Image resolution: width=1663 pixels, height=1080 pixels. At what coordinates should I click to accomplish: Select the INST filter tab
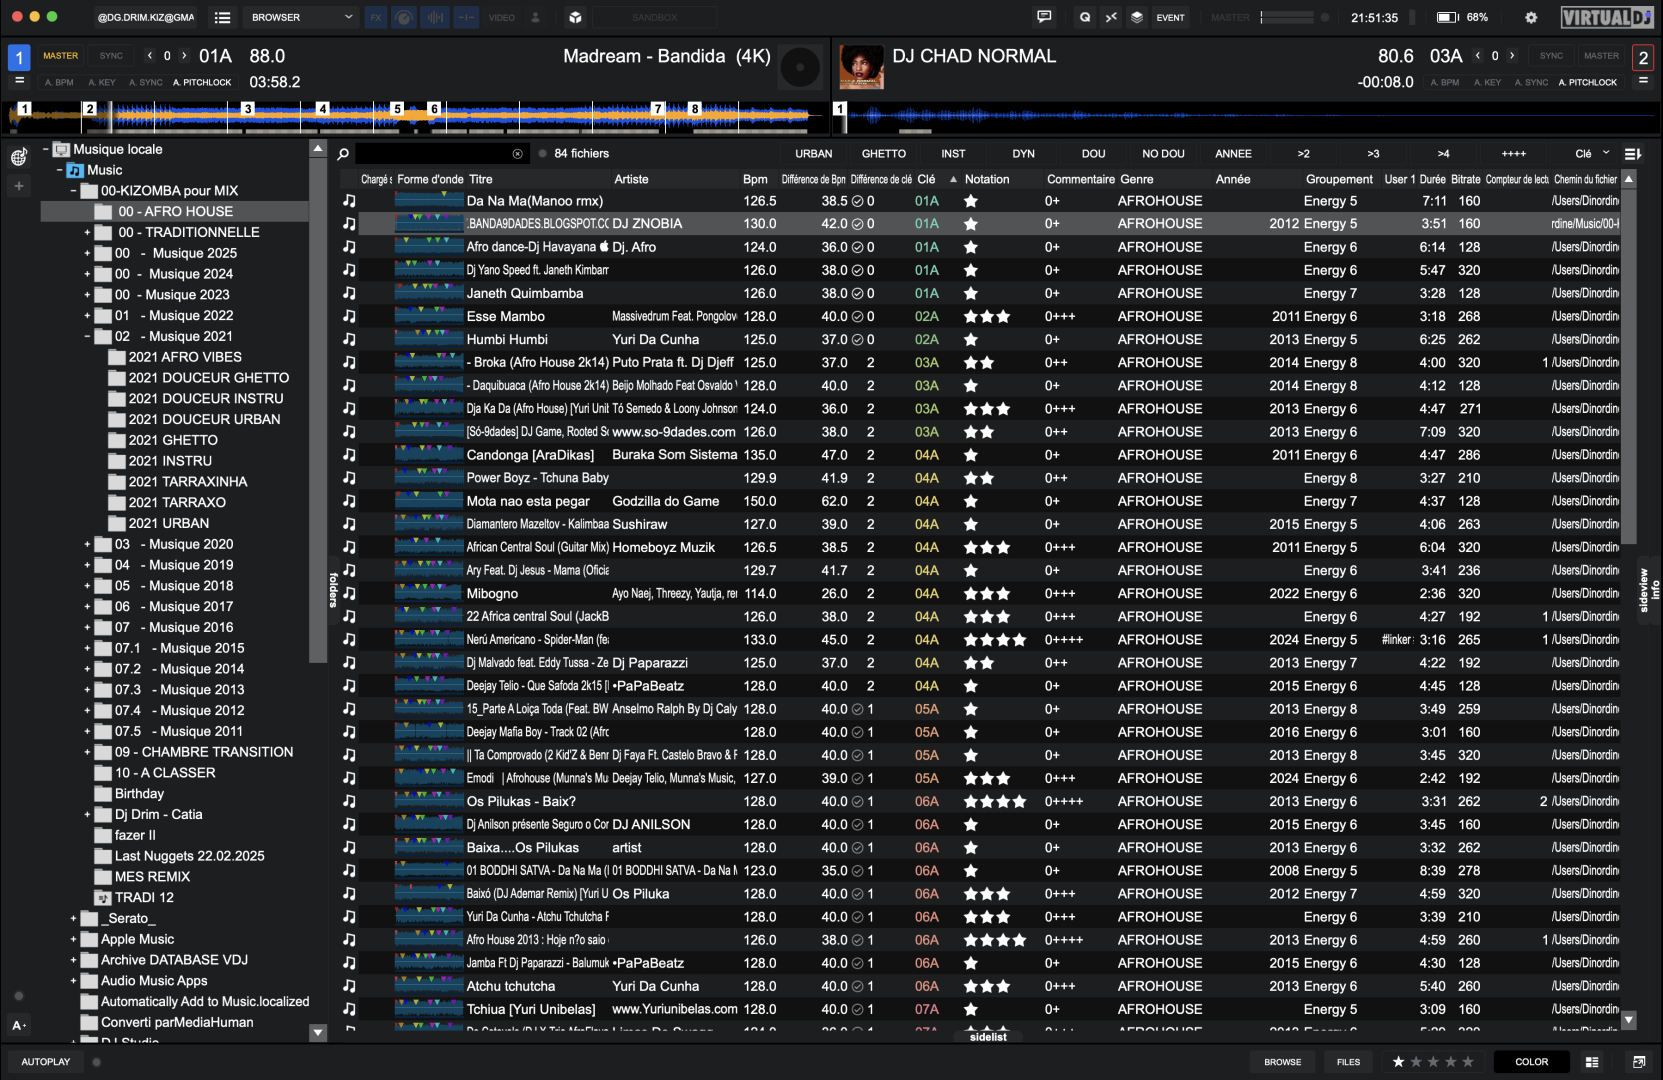[953, 154]
